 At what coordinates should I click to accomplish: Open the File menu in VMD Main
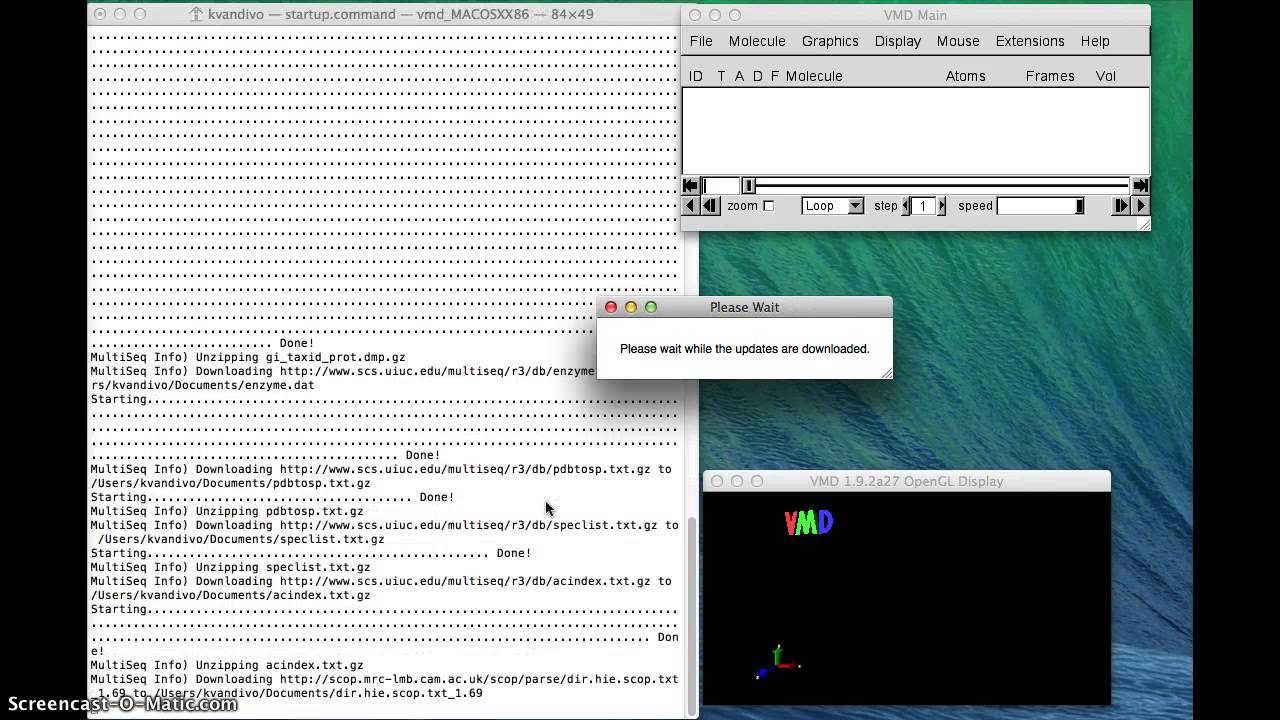click(701, 41)
